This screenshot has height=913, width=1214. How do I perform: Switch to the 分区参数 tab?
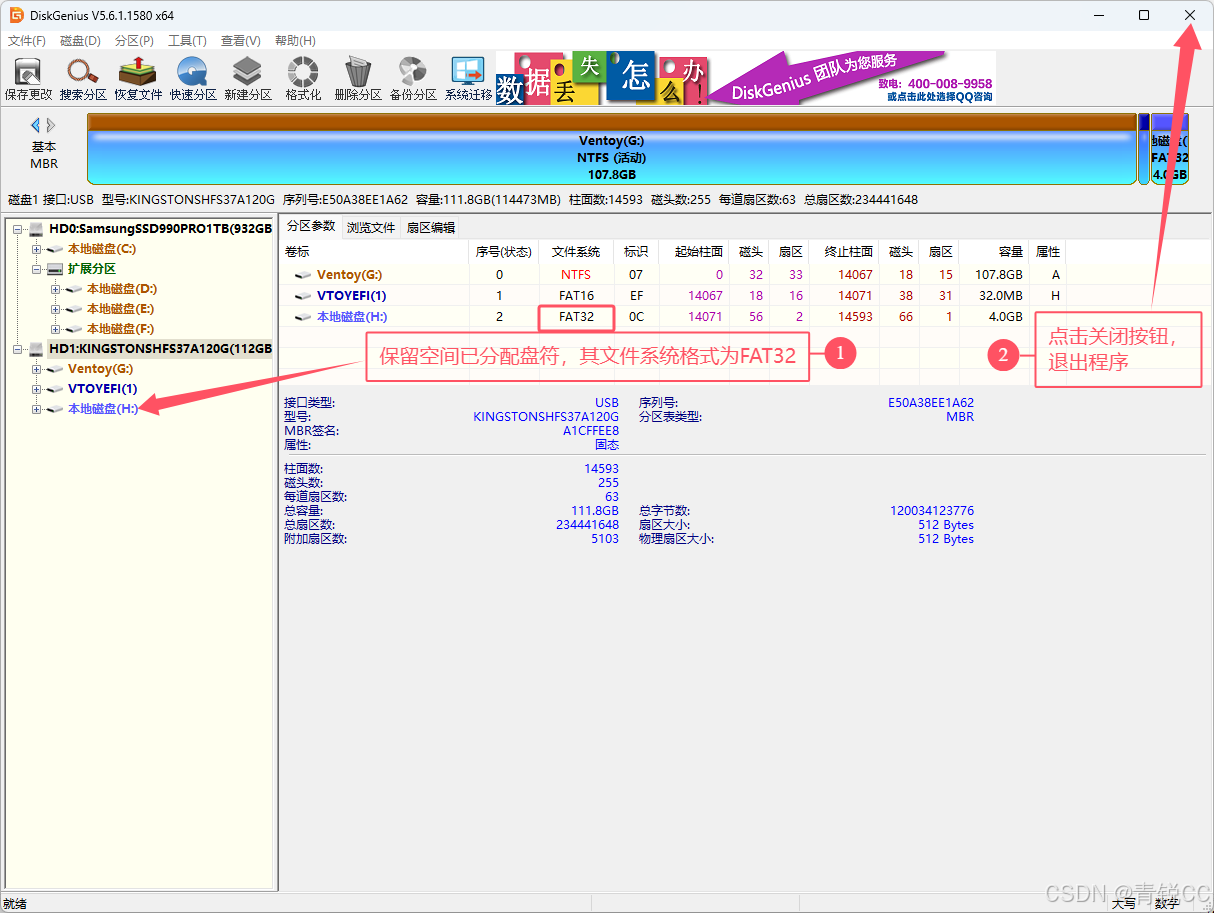click(x=310, y=227)
